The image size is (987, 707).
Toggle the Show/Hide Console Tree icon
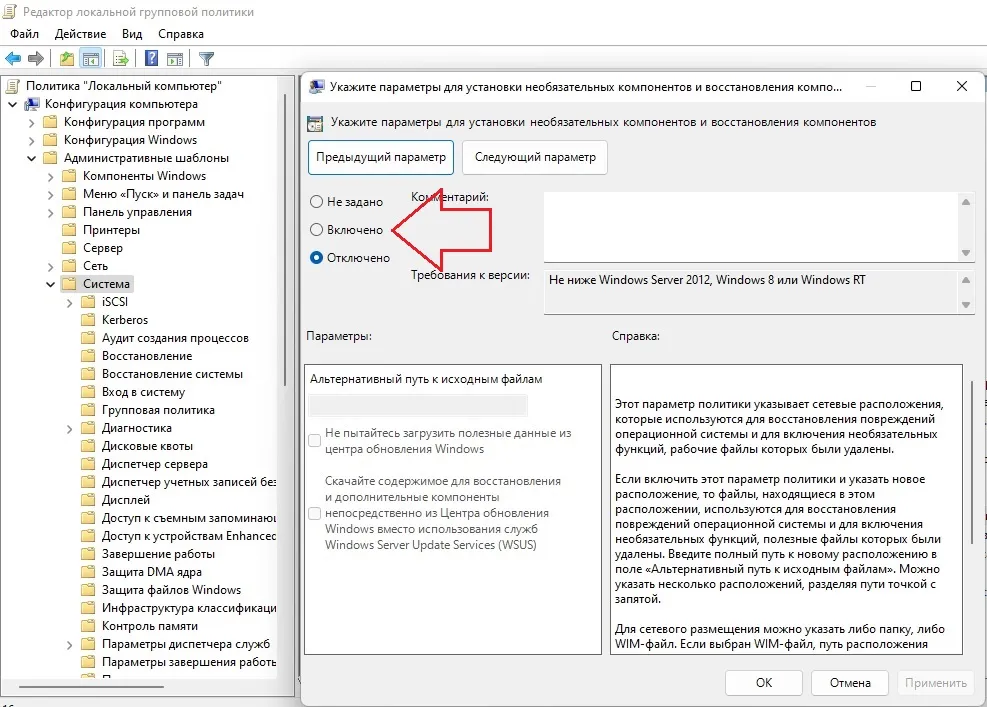tap(91, 59)
